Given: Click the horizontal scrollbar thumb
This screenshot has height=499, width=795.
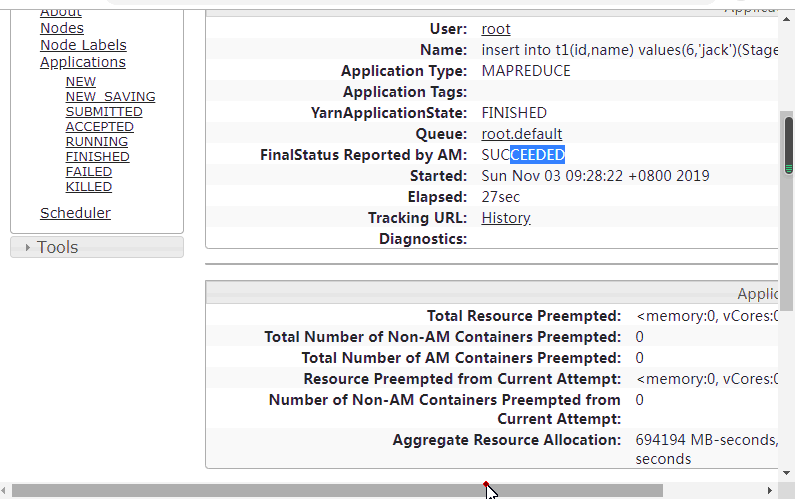Looking at the screenshot, I should [336, 491].
